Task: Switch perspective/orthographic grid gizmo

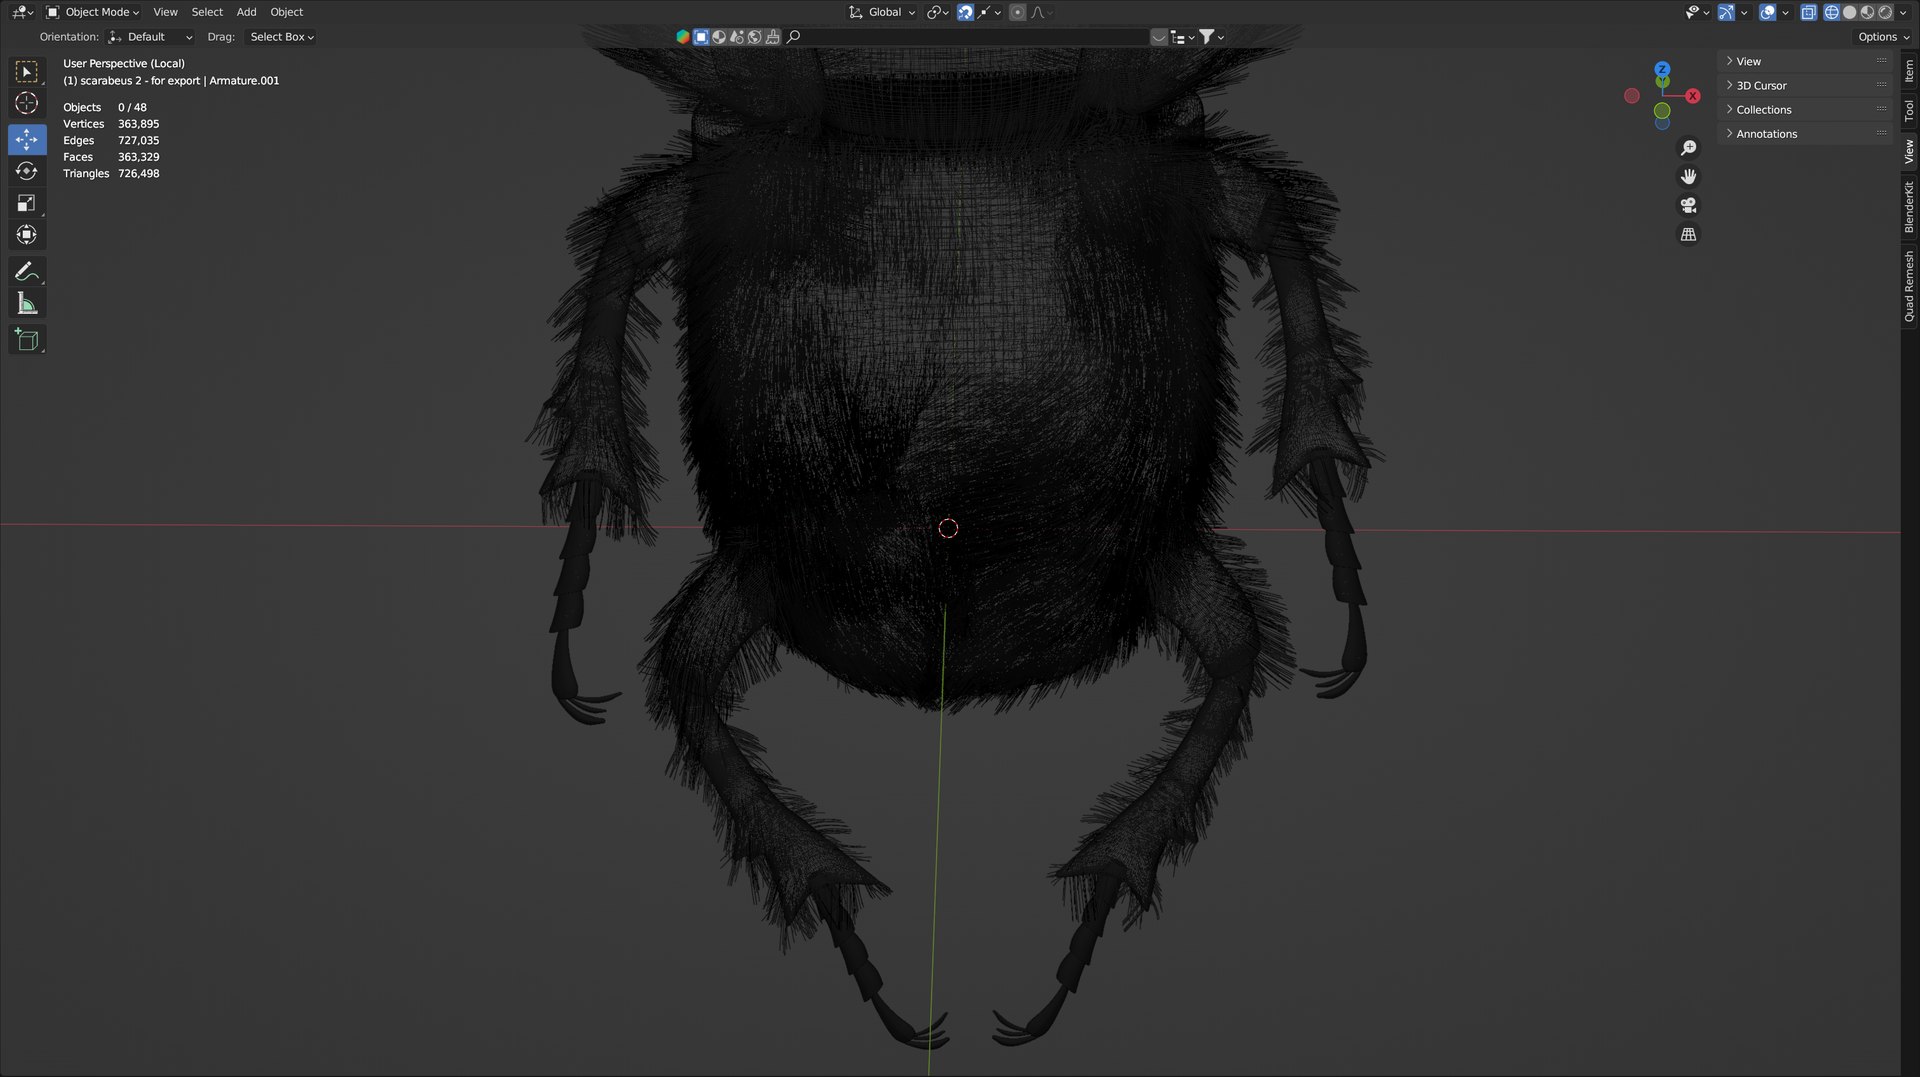Action: [x=1688, y=234]
